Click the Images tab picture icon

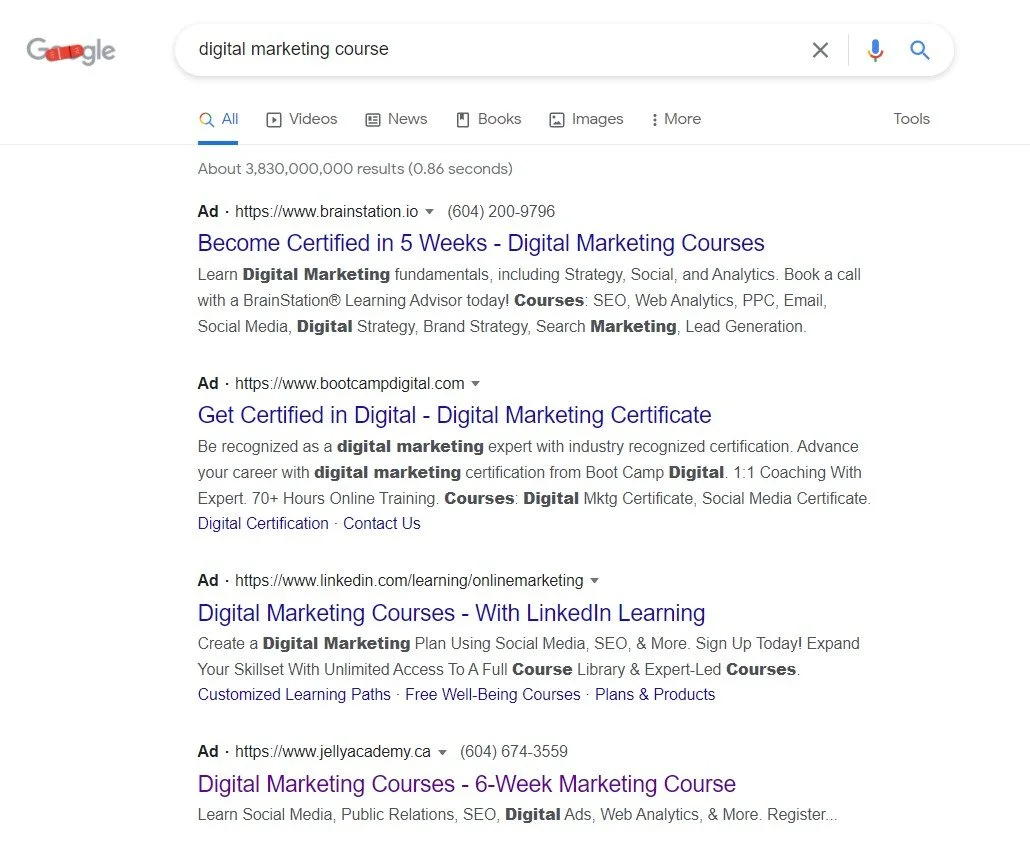point(556,120)
